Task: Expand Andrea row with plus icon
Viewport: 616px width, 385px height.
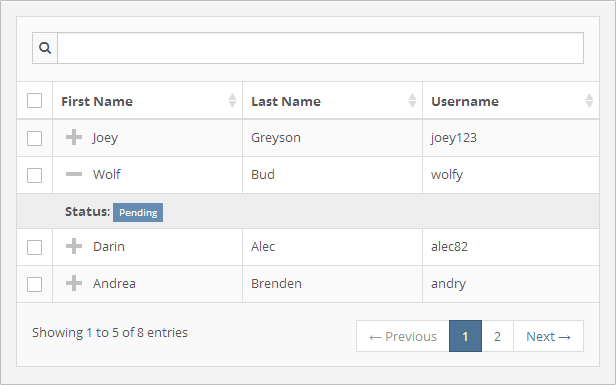Action: tap(74, 283)
